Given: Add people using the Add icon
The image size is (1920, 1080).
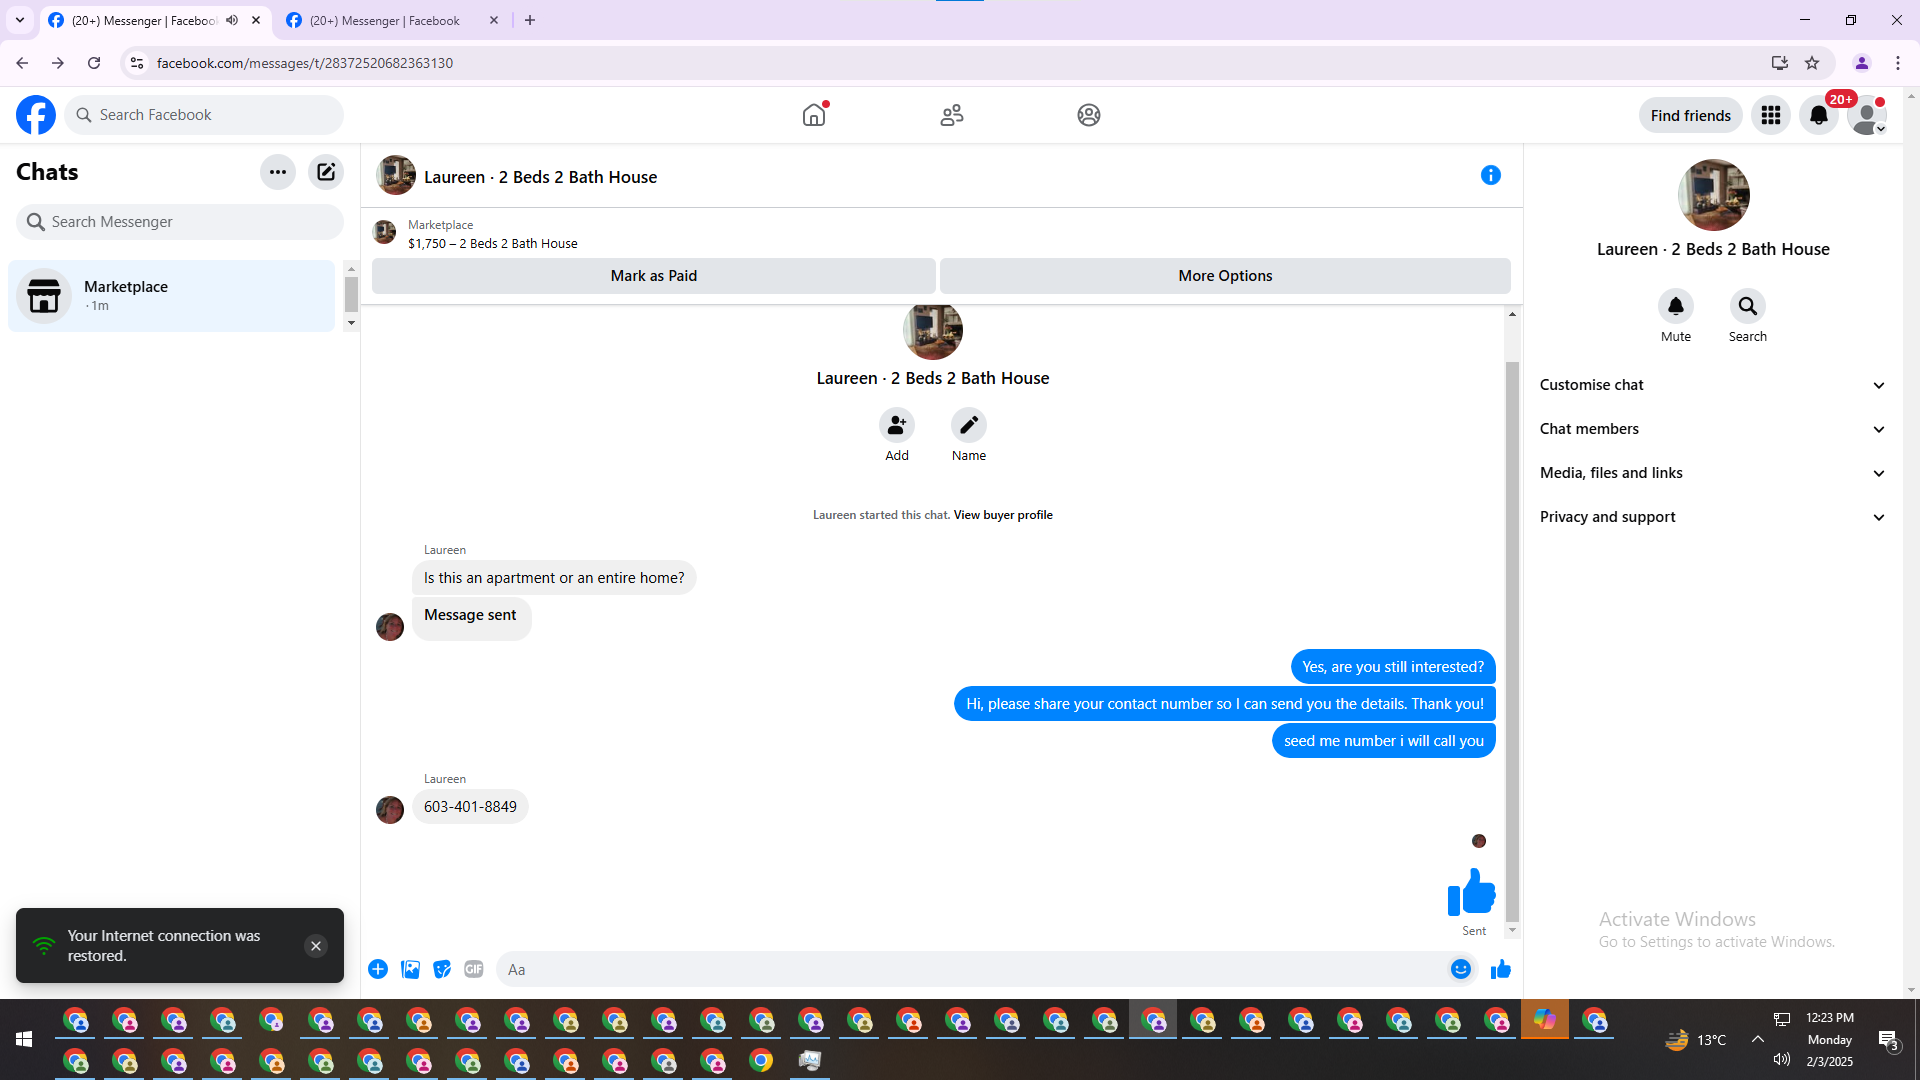Looking at the screenshot, I should [897, 425].
